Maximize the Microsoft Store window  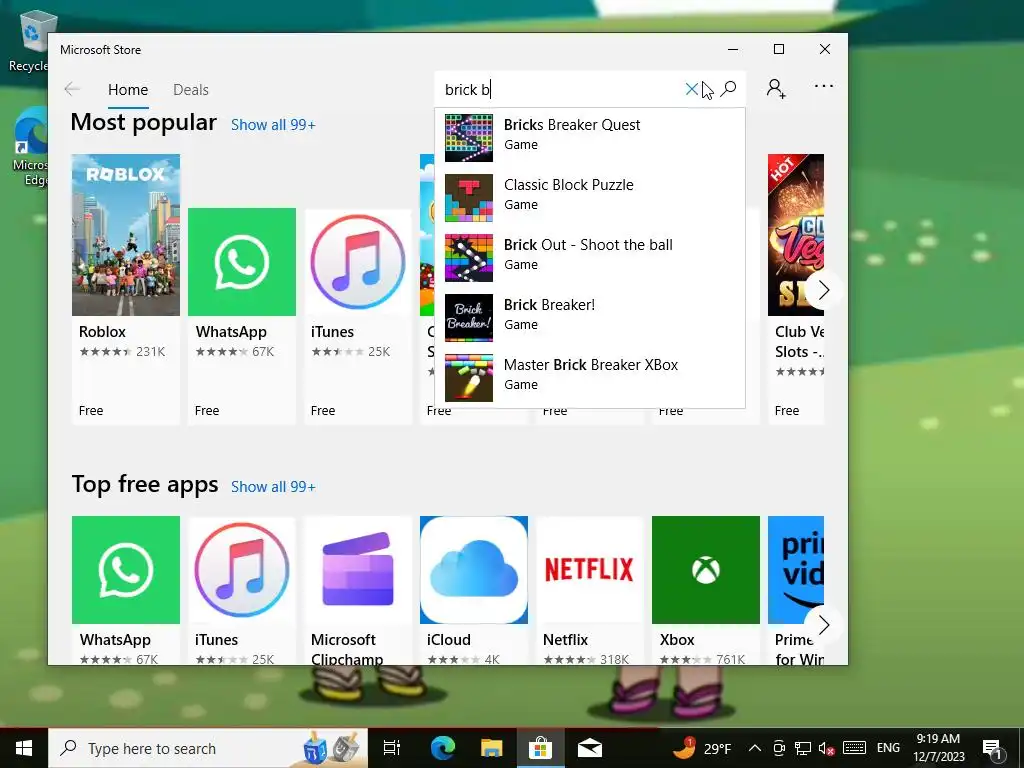779,49
